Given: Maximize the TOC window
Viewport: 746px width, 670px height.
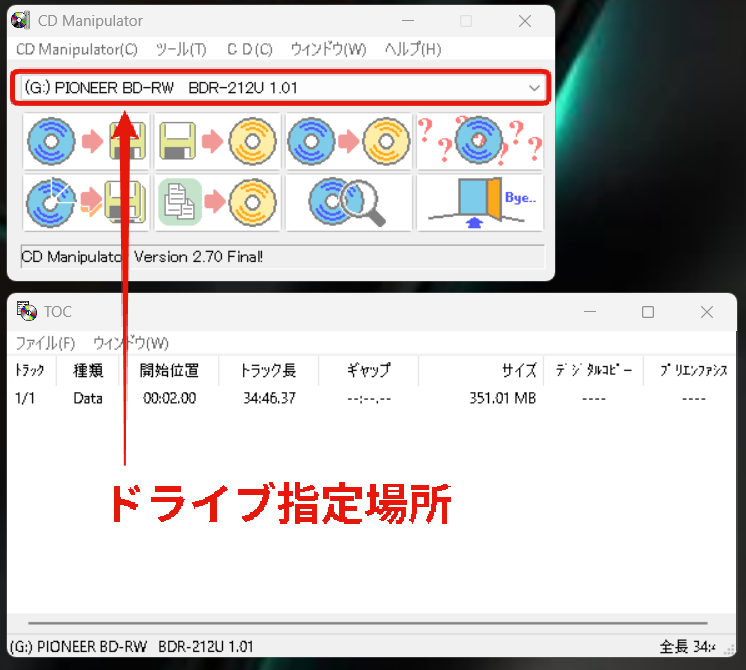Looking at the screenshot, I should [648, 312].
